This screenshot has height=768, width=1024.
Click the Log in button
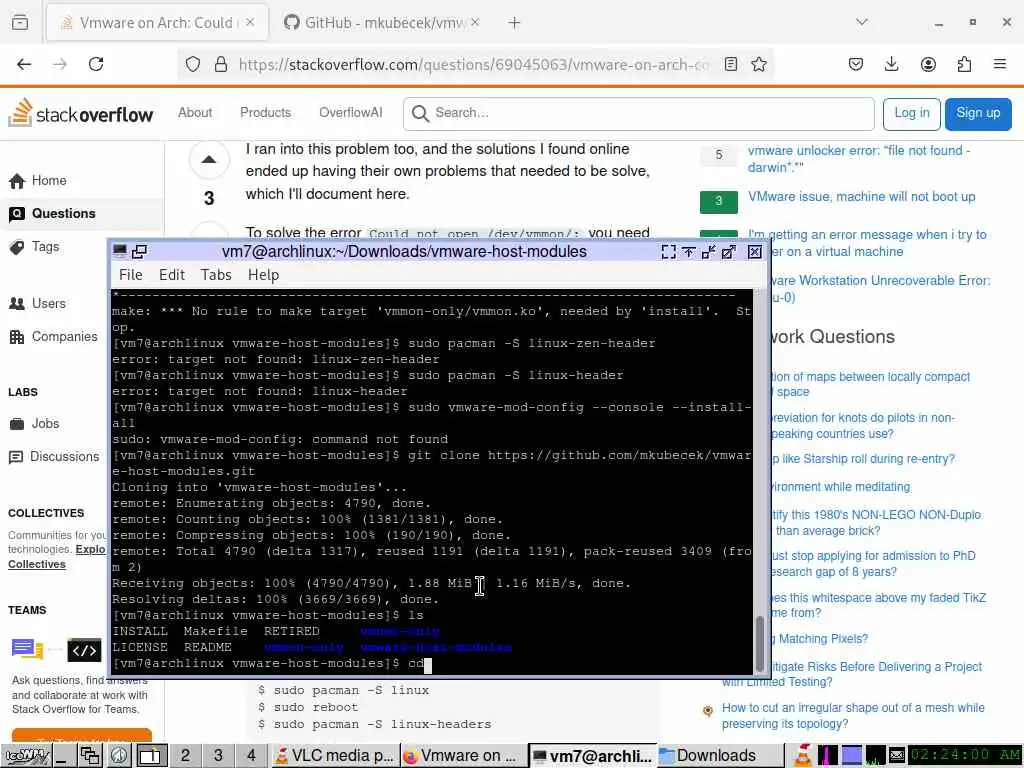pyautogui.click(x=912, y=114)
